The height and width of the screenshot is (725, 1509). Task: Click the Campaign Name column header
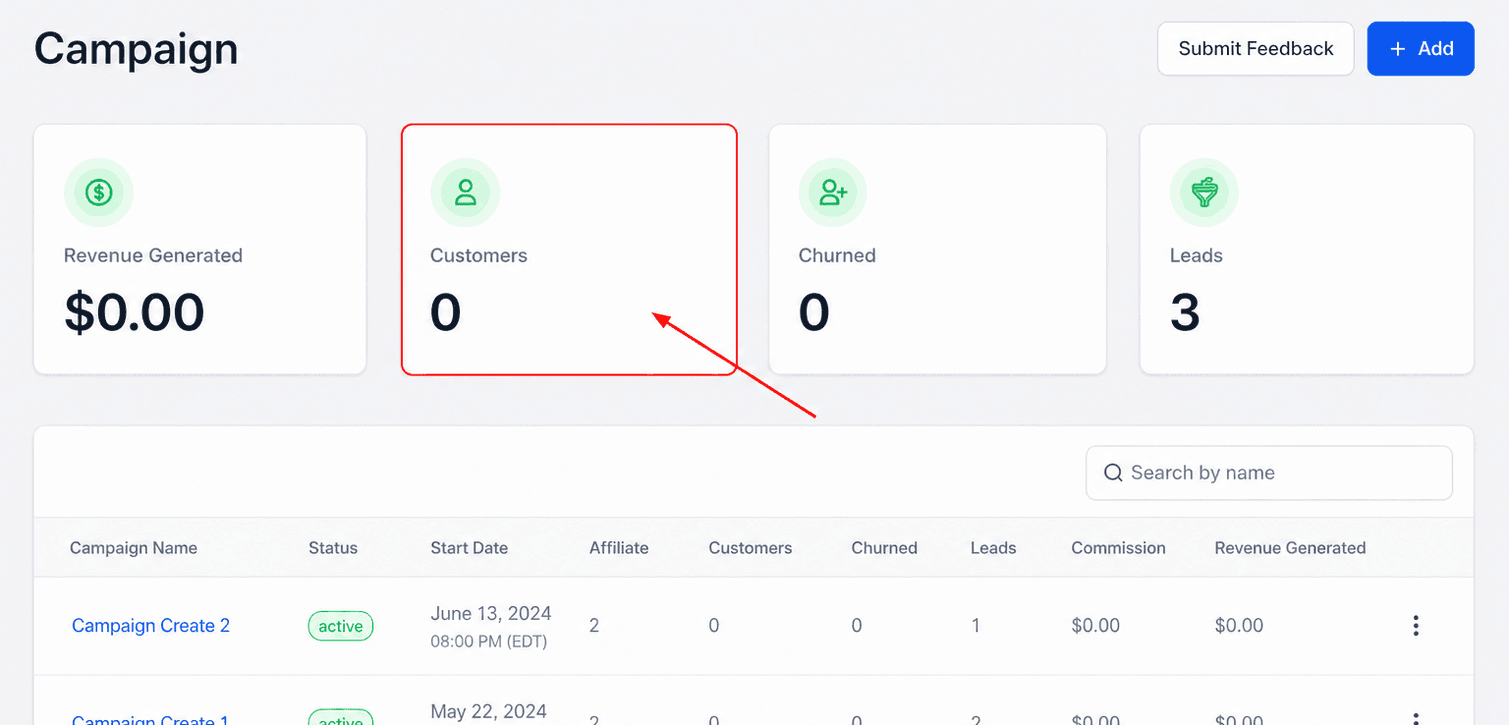coord(134,548)
